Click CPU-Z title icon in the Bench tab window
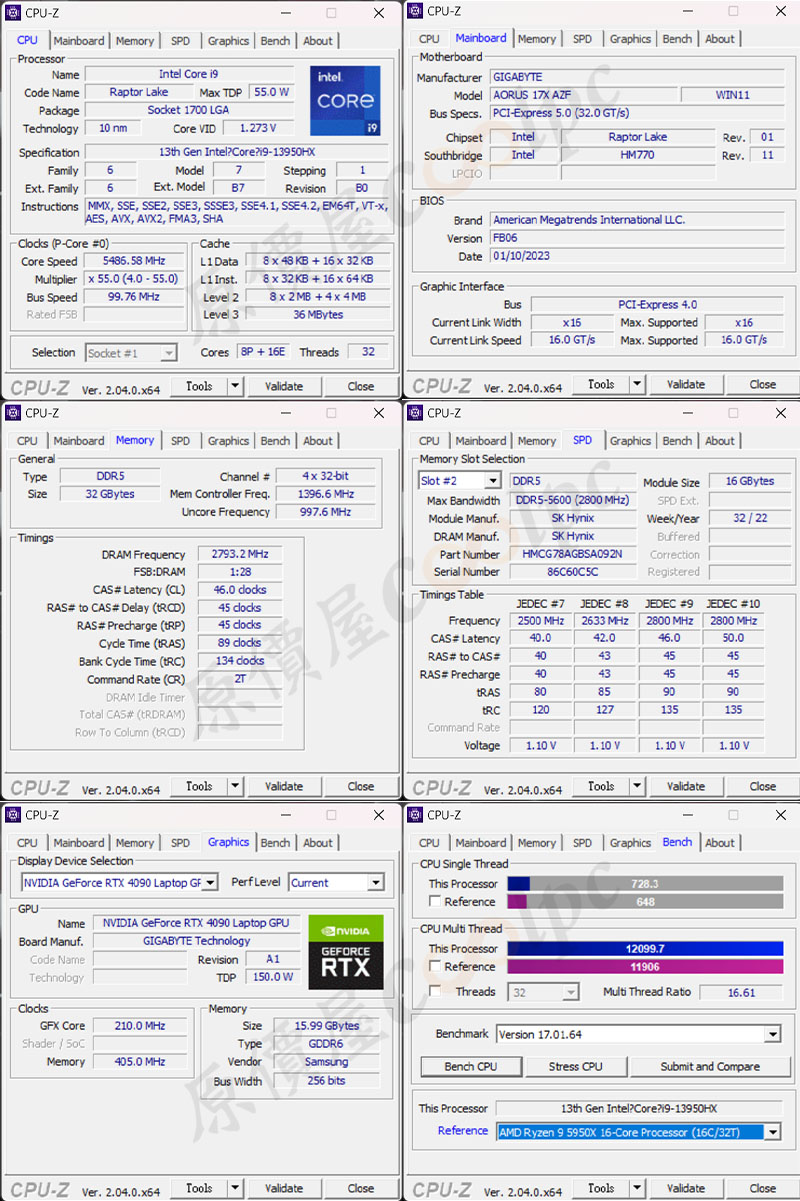This screenshot has width=800, height=1201. coord(414,815)
